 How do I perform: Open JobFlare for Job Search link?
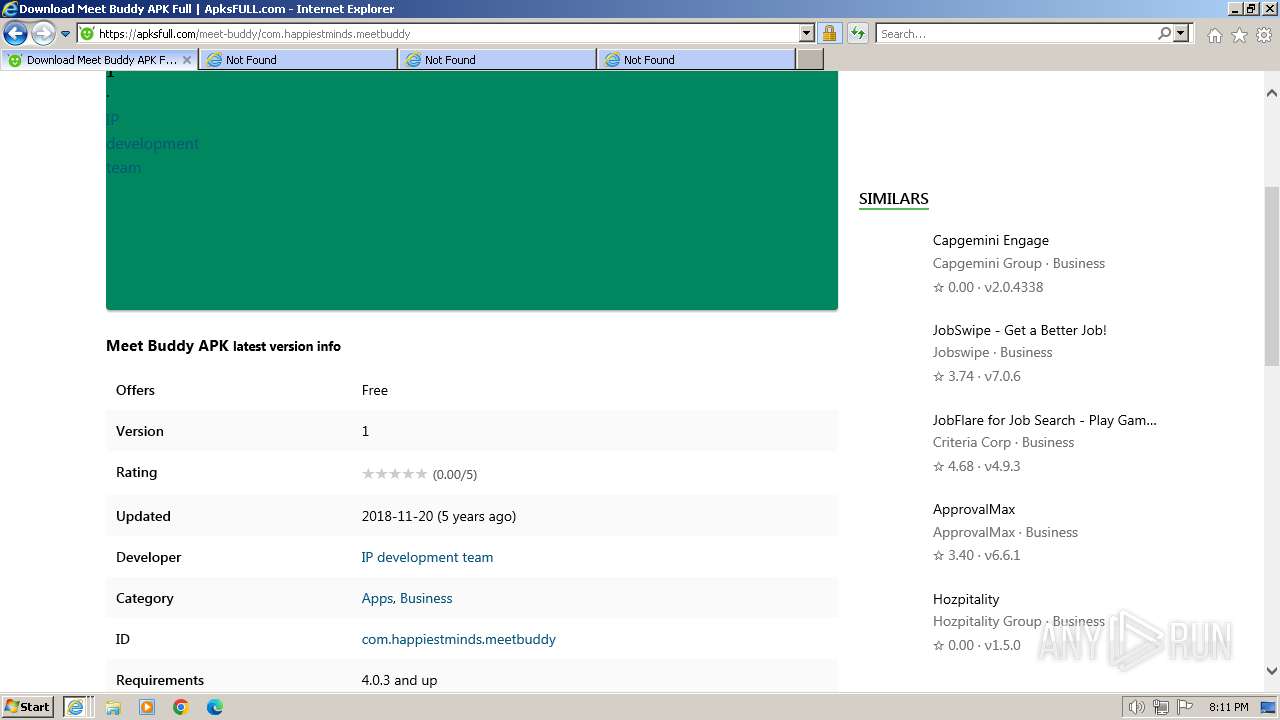pyautogui.click(x=1044, y=420)
